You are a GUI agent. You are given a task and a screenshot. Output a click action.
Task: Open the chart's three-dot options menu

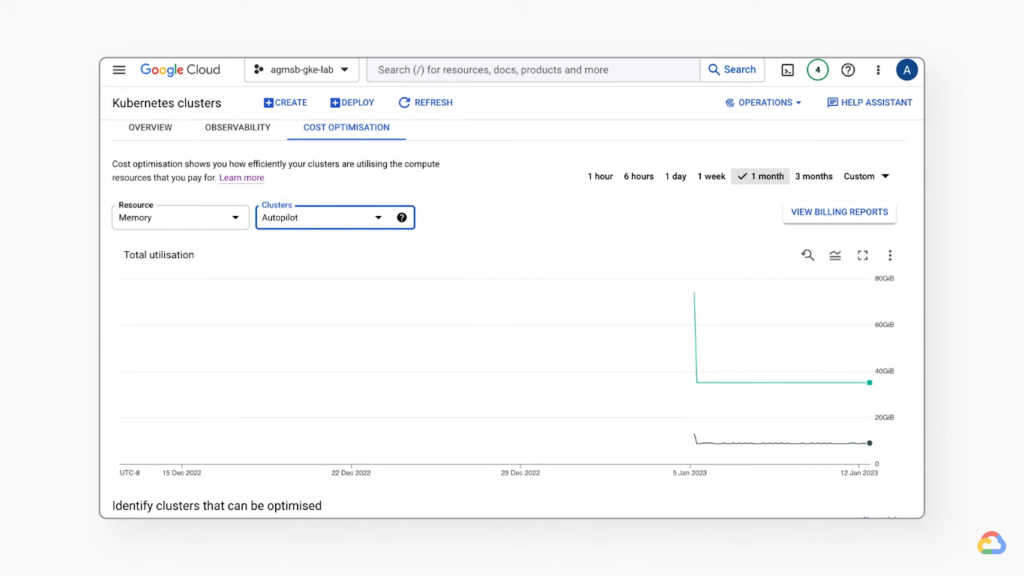[890, 255]
